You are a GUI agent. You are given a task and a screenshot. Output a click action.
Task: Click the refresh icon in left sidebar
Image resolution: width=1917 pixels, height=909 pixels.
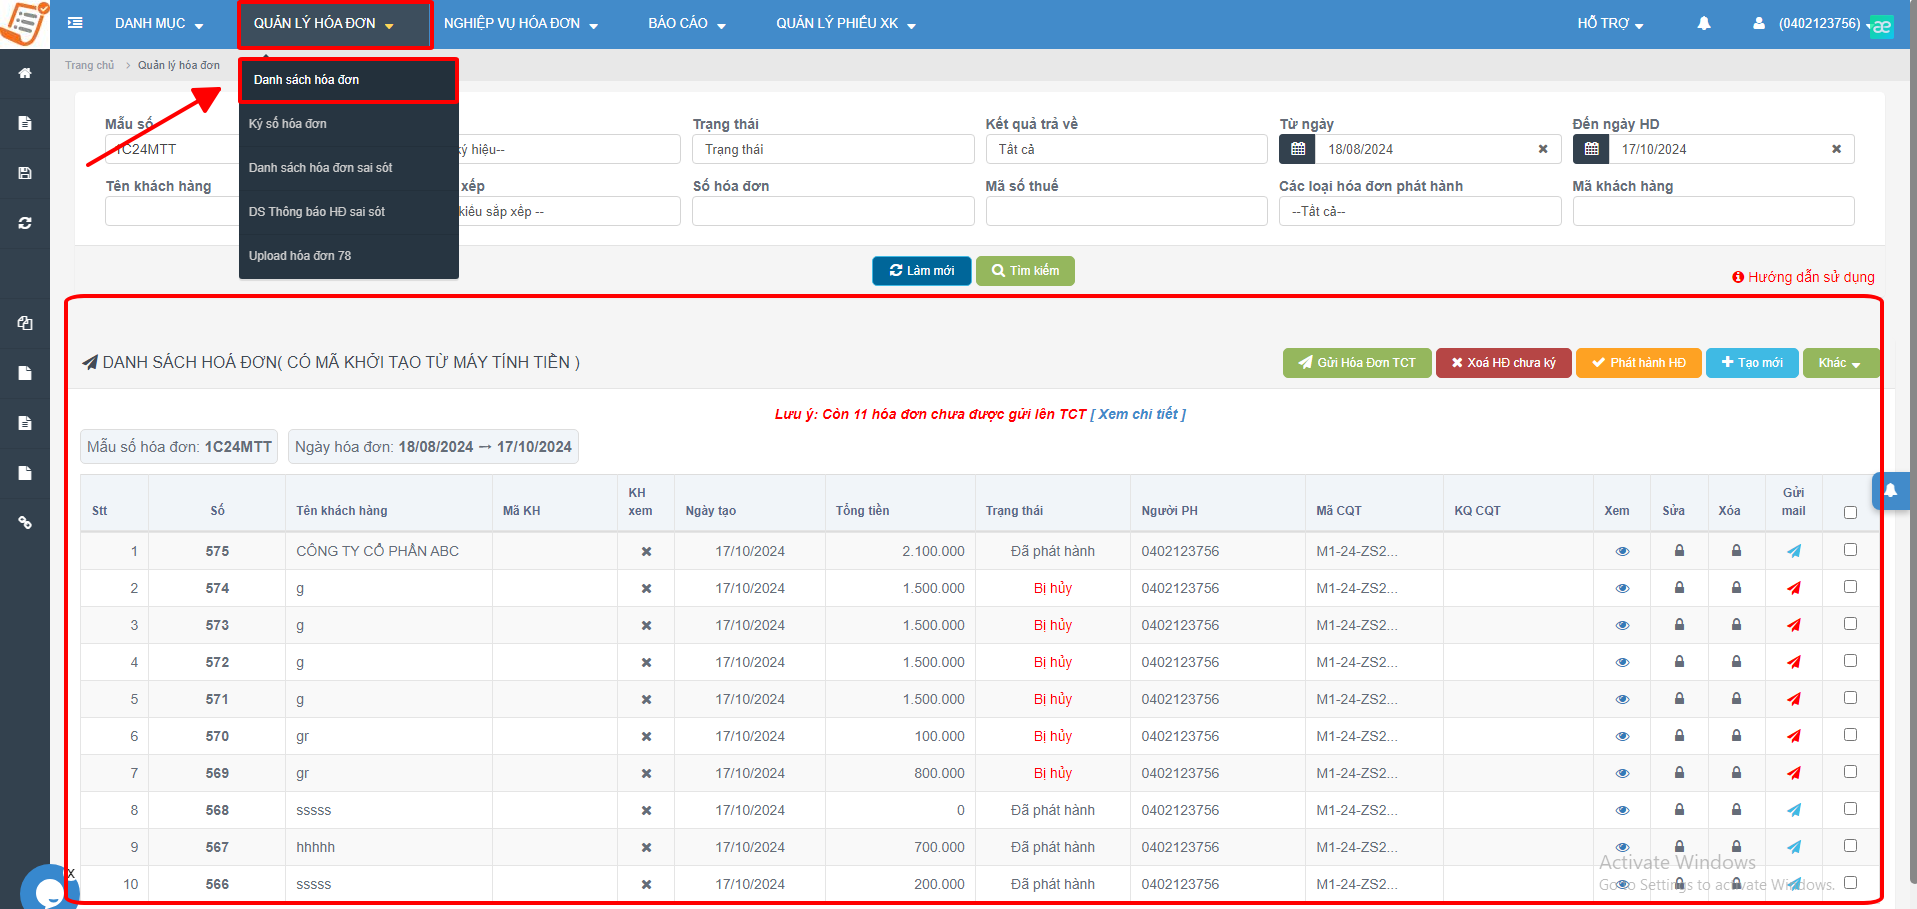pyautogui.click(x=25, y=223)
